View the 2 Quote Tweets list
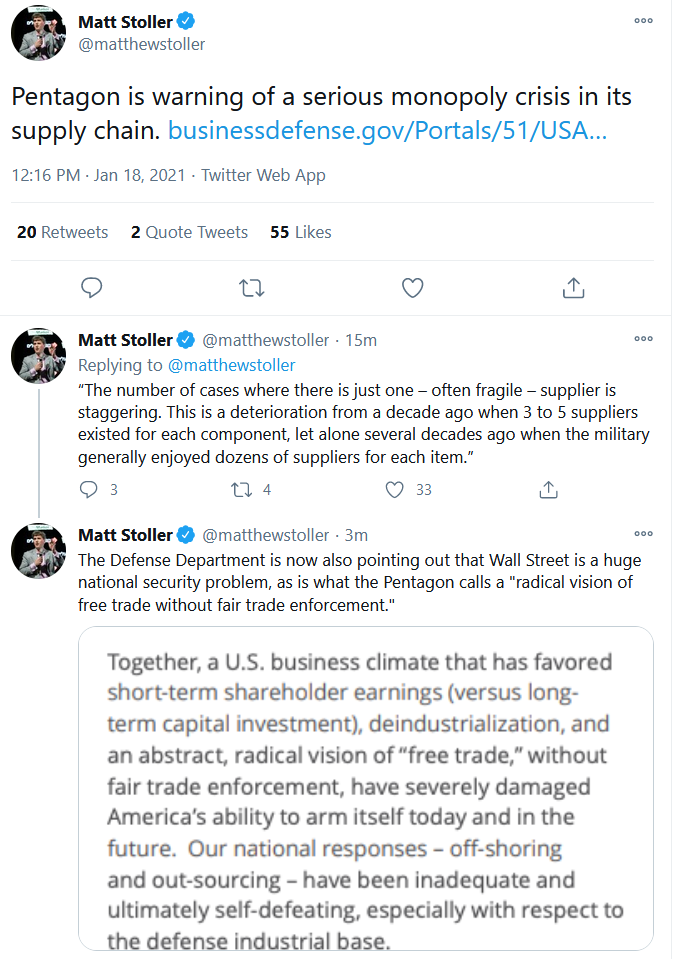The height and width of the screenshot is (959, 673). (189, 232)
